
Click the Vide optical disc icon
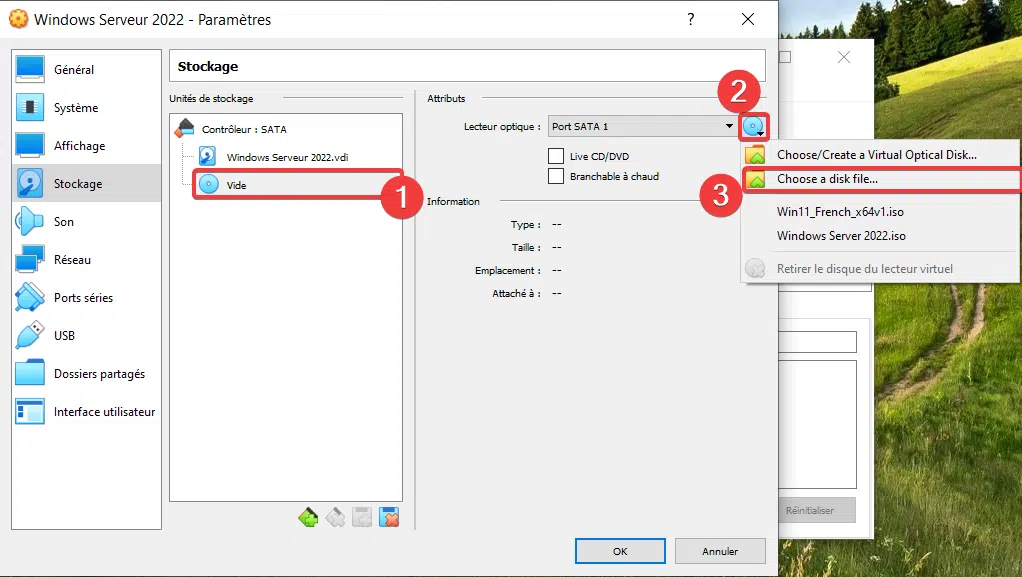click(x=209, y=185)
